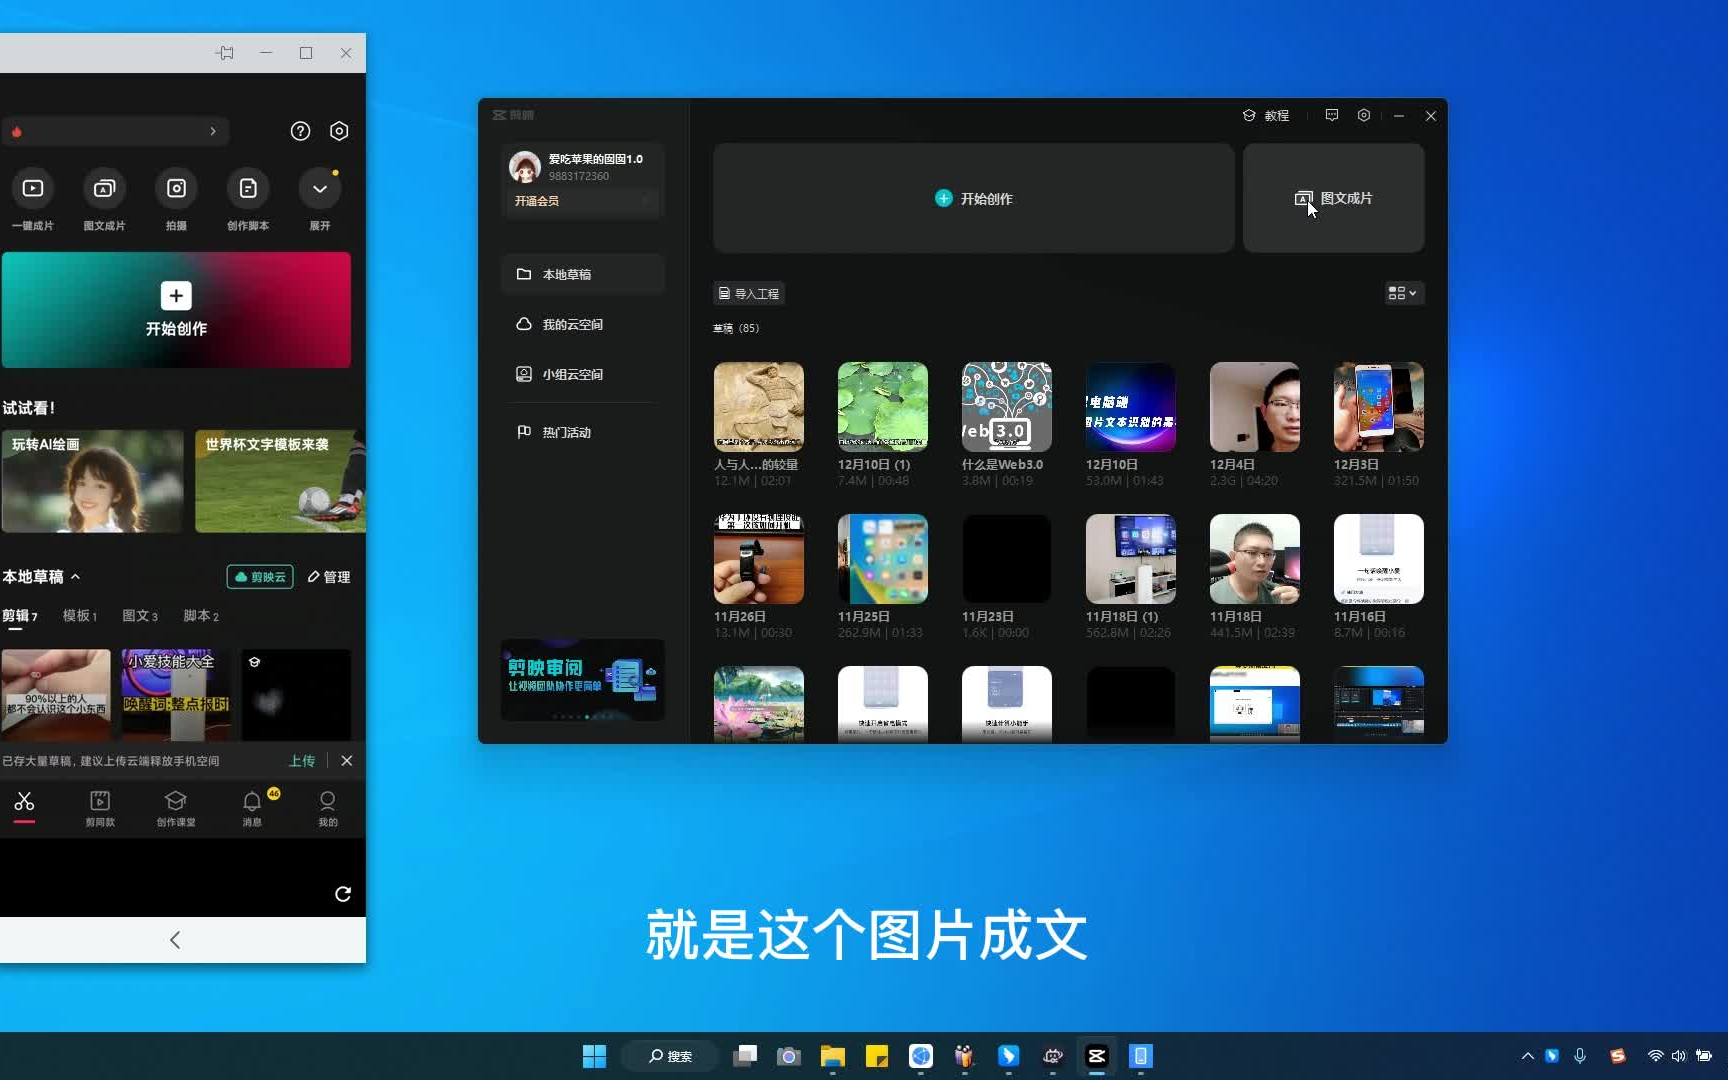Screen dimensions: 1728x1080
Task: Open help question-mark icon in phone window
Action: pos(300,131)
